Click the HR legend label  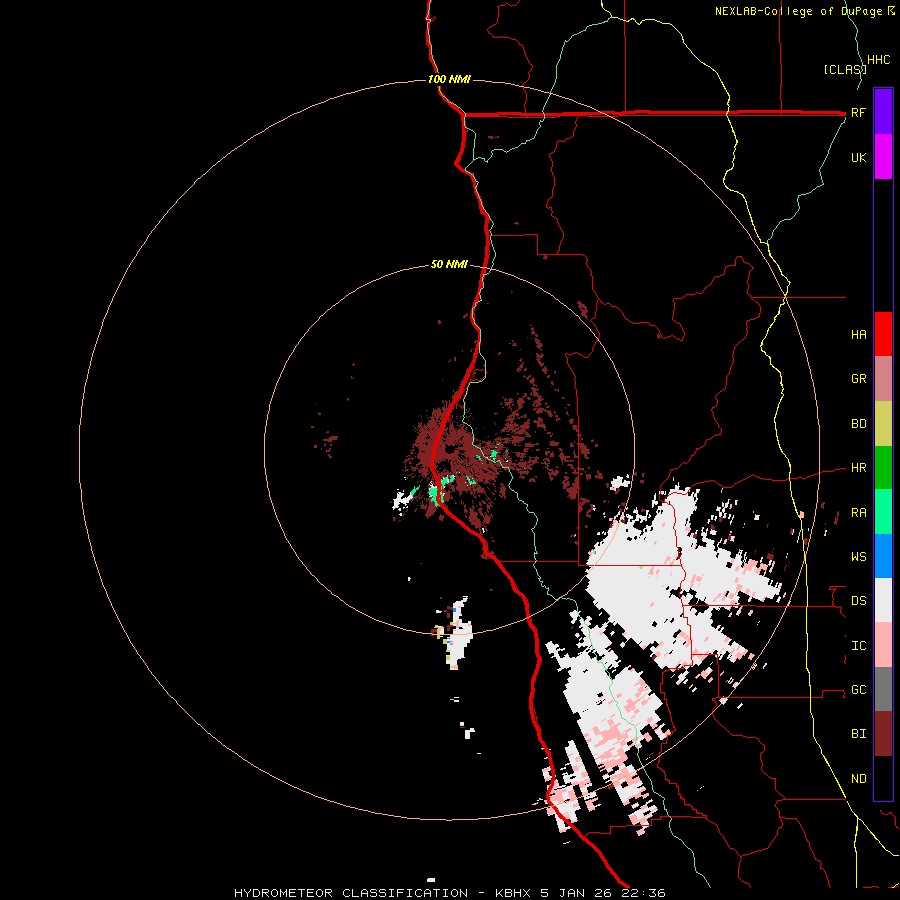click(x=858, y=468)
